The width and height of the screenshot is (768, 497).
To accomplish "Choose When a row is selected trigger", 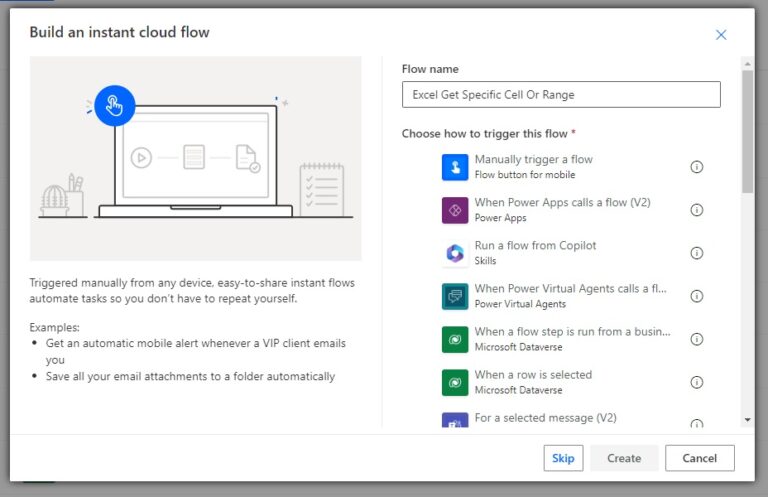I will click(x=533, y=375).
